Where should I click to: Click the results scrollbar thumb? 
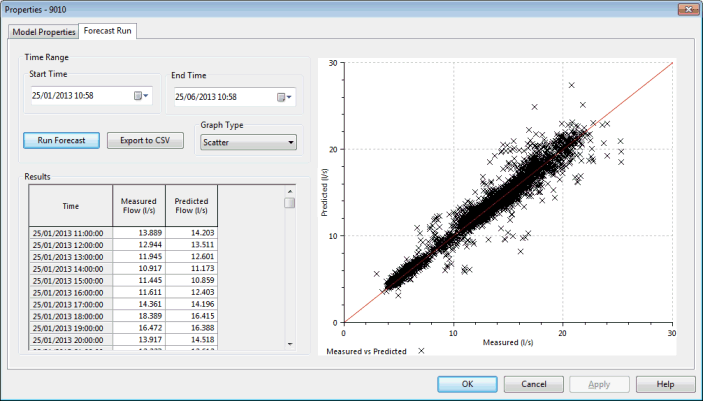pyautogui.click(x=290, y=203)
